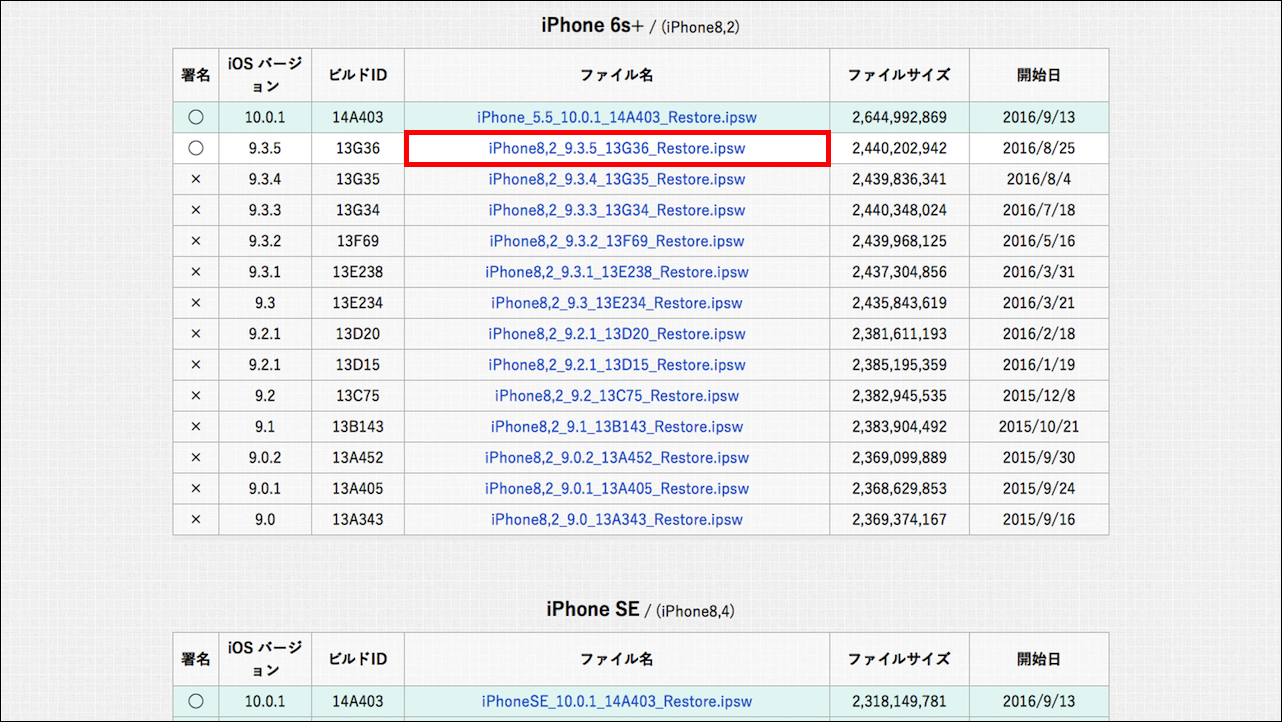Click the ビルドID header in iPhone 6s+ table

(358, 75)
